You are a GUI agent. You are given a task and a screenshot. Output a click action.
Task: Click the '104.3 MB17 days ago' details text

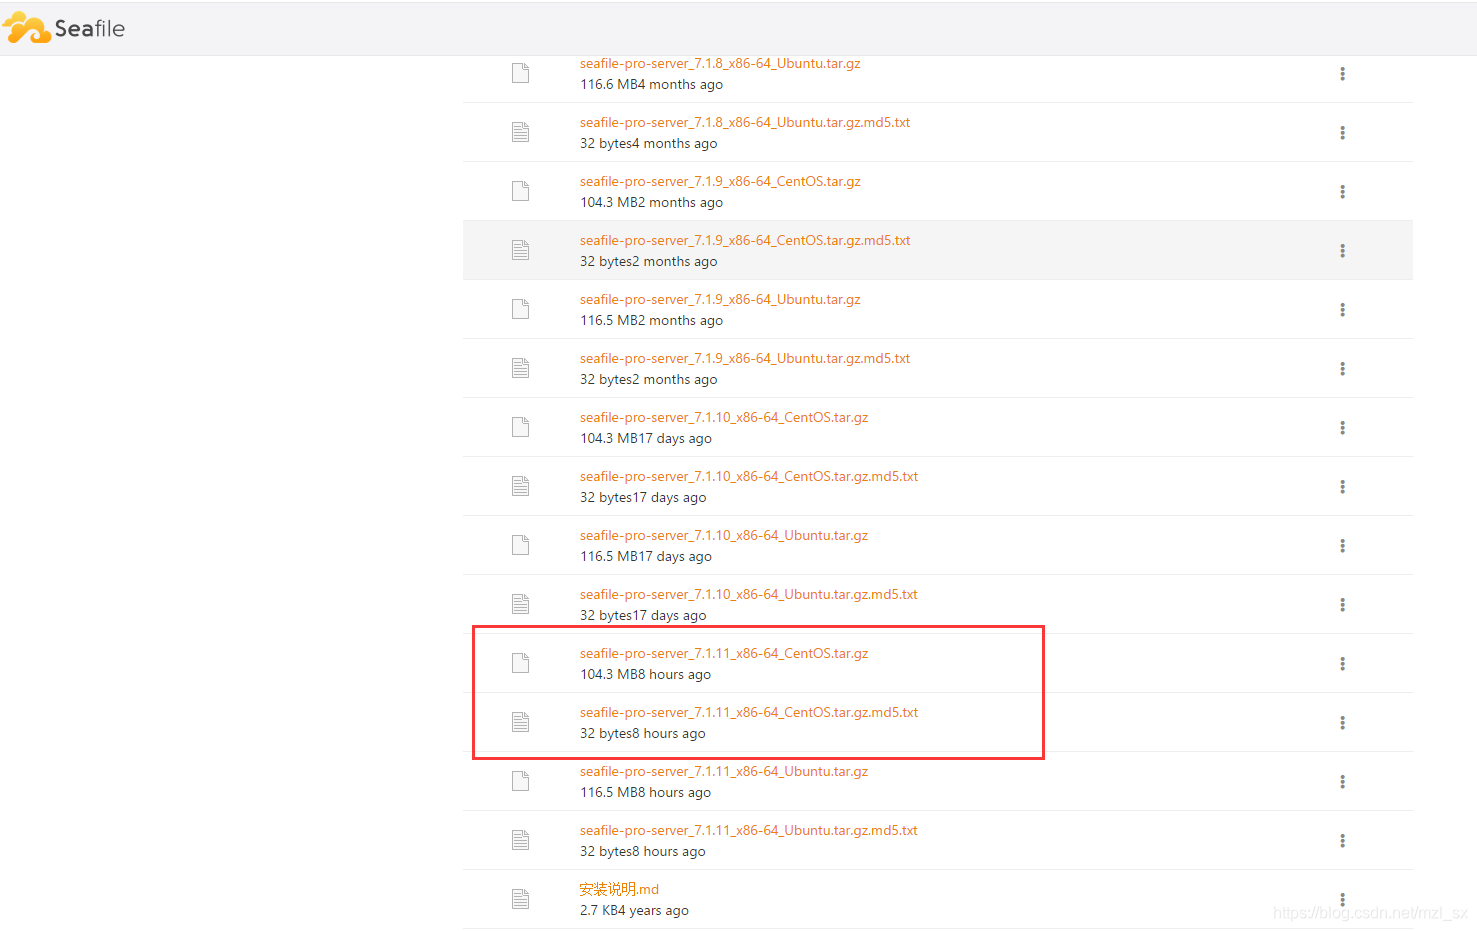(x=646, y=438)
